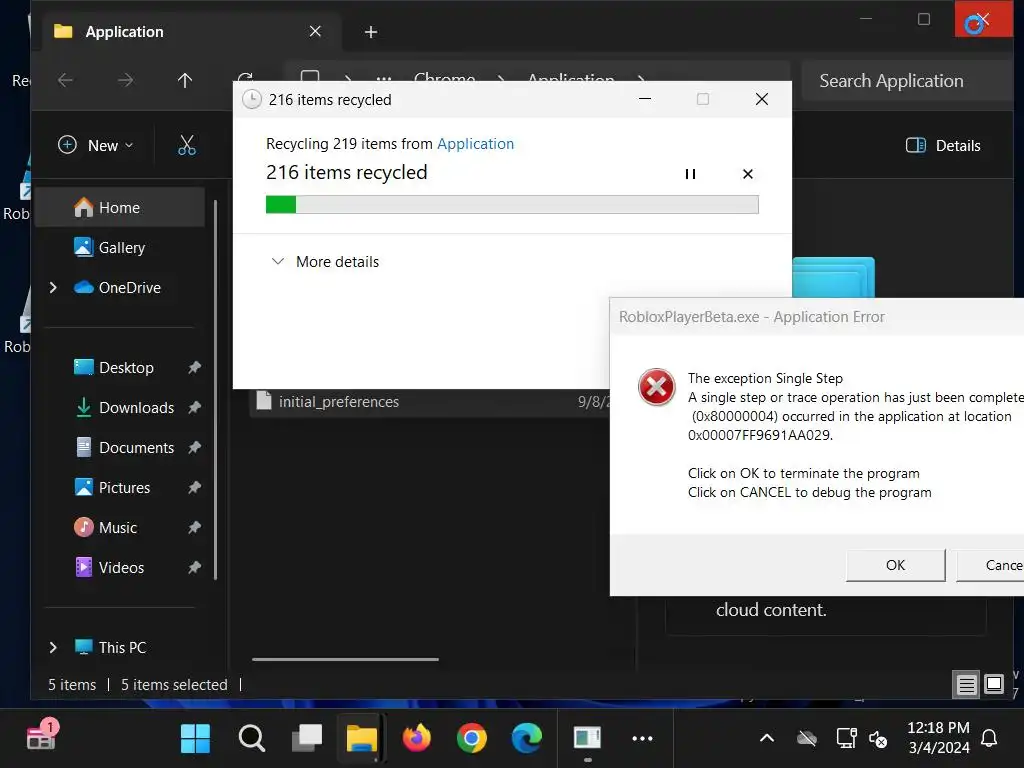The height and width of the screenshot is (768, 1024).
Task: Unpin Downloads using its pin icon
Action: tap(194, 408)
